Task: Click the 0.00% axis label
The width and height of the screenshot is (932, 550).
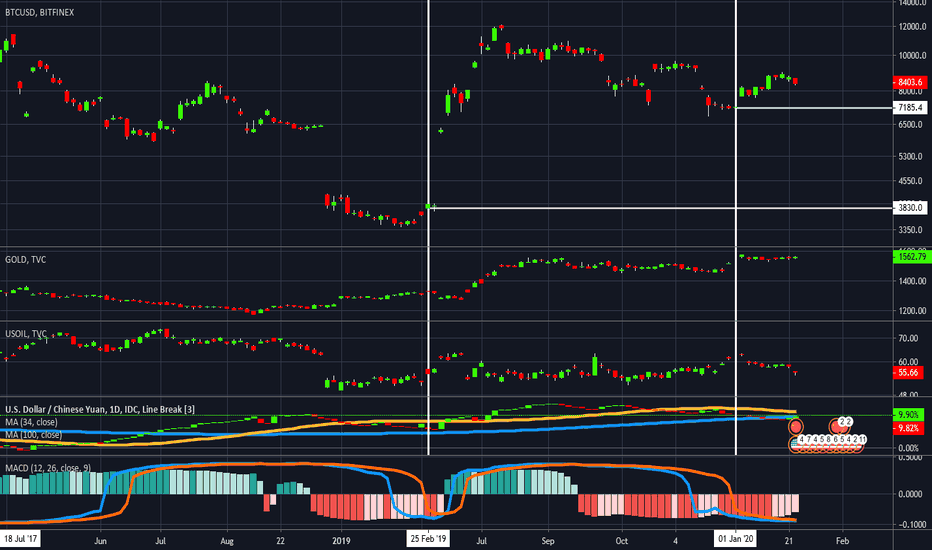Action: tap(908, 448)
